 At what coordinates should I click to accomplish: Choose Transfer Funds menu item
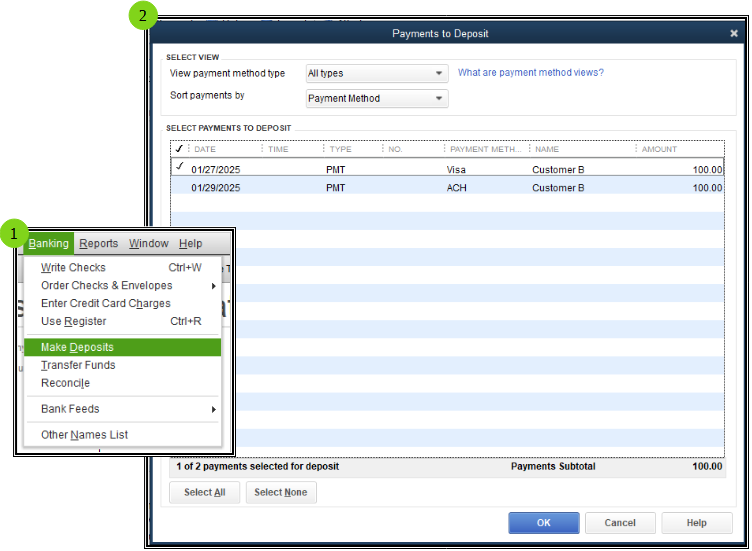pos(122,365)
